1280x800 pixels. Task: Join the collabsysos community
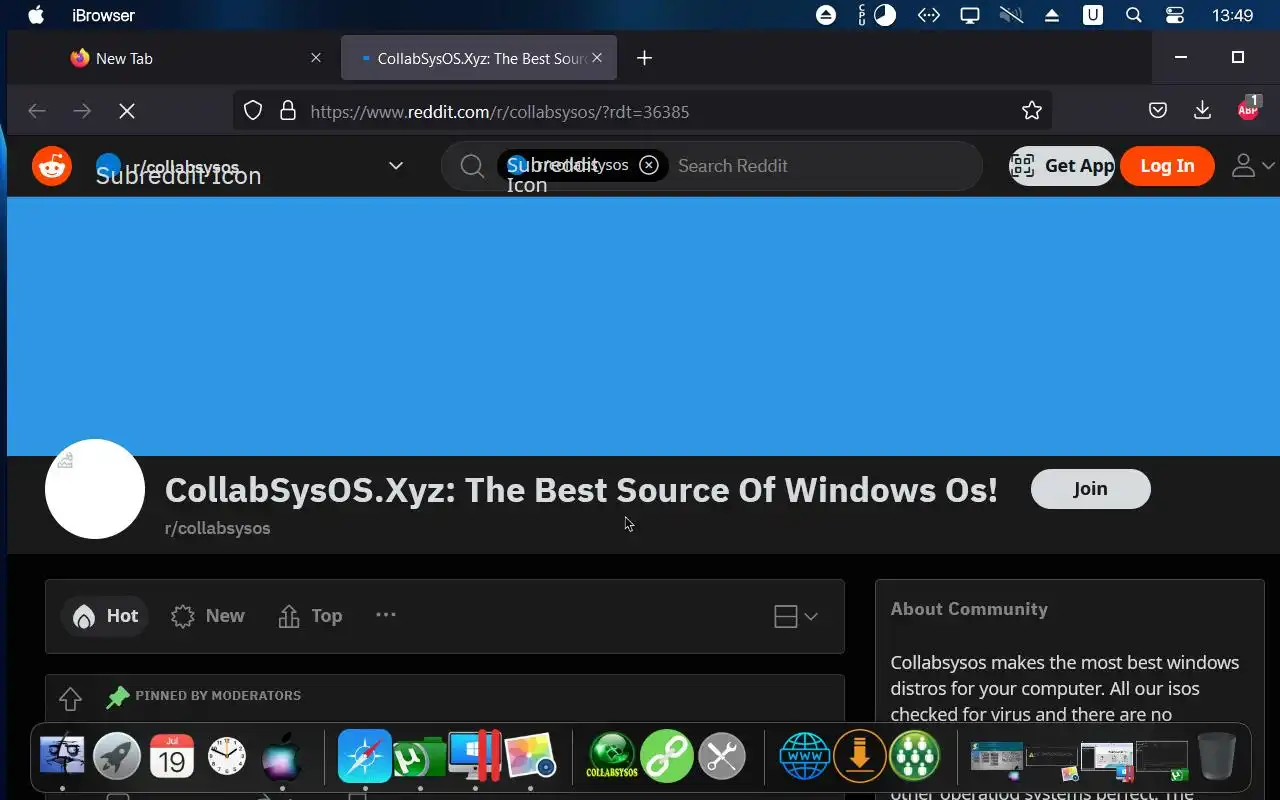1090,489
